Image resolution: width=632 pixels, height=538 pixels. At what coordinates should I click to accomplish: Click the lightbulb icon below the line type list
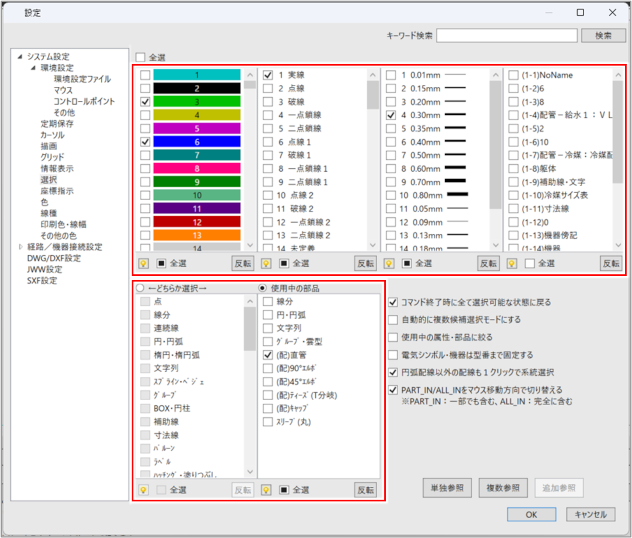point(267,263)
